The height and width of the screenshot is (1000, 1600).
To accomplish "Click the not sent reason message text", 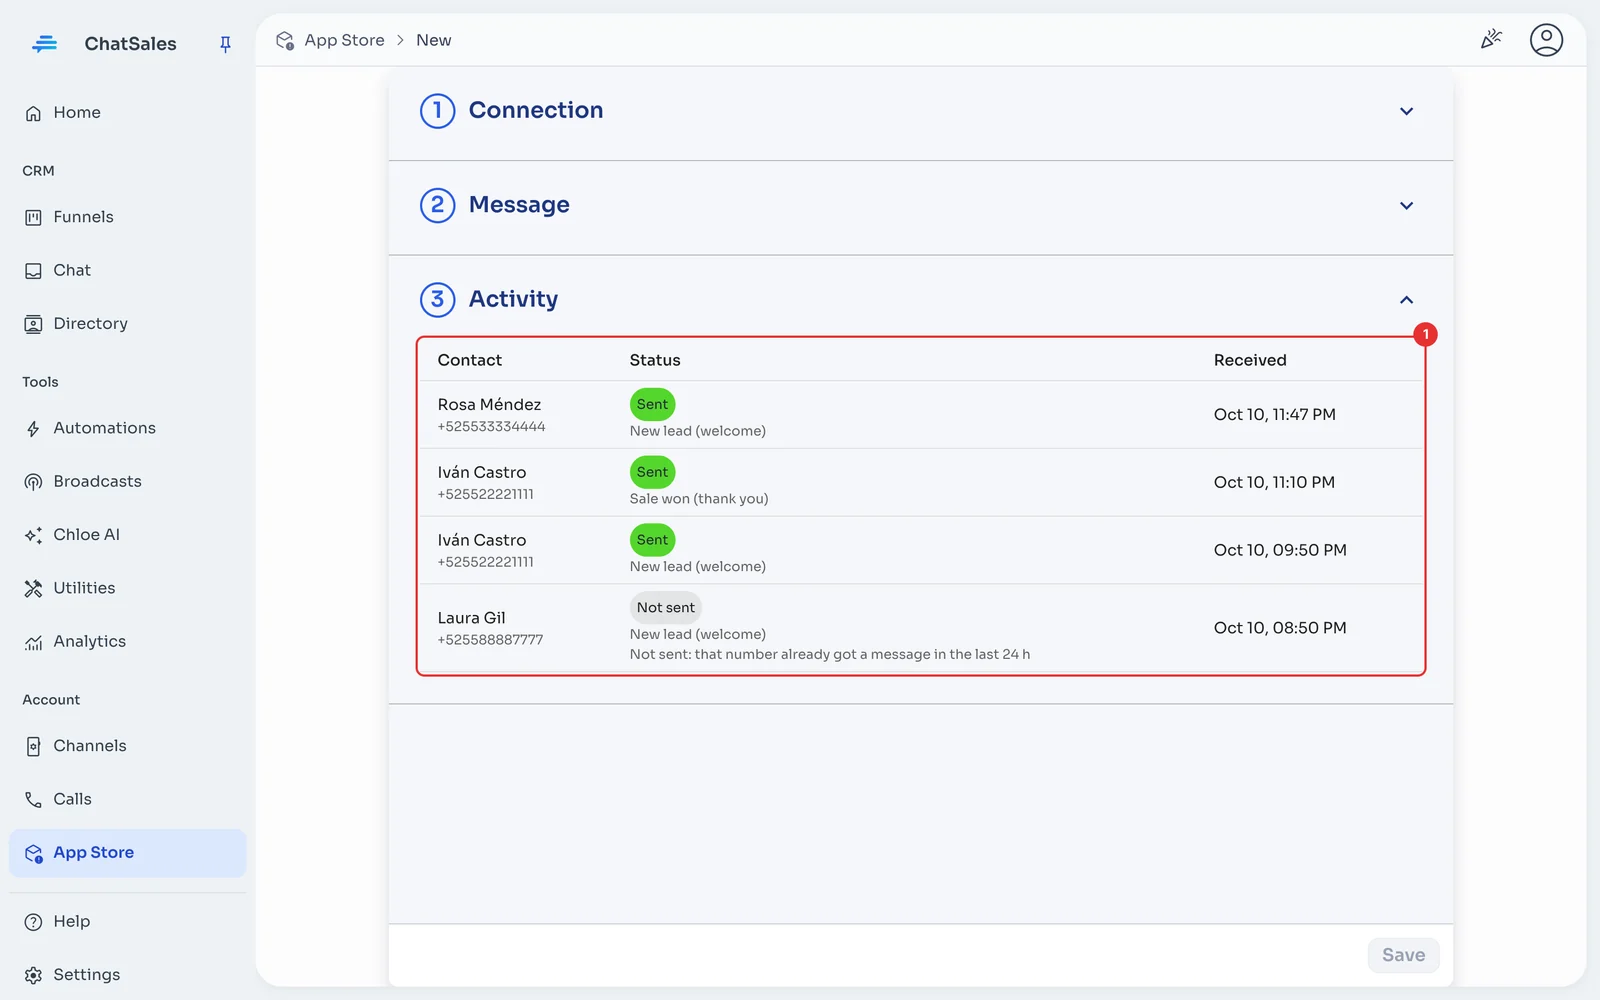I will pyautogui.click(x=830, y=654).
